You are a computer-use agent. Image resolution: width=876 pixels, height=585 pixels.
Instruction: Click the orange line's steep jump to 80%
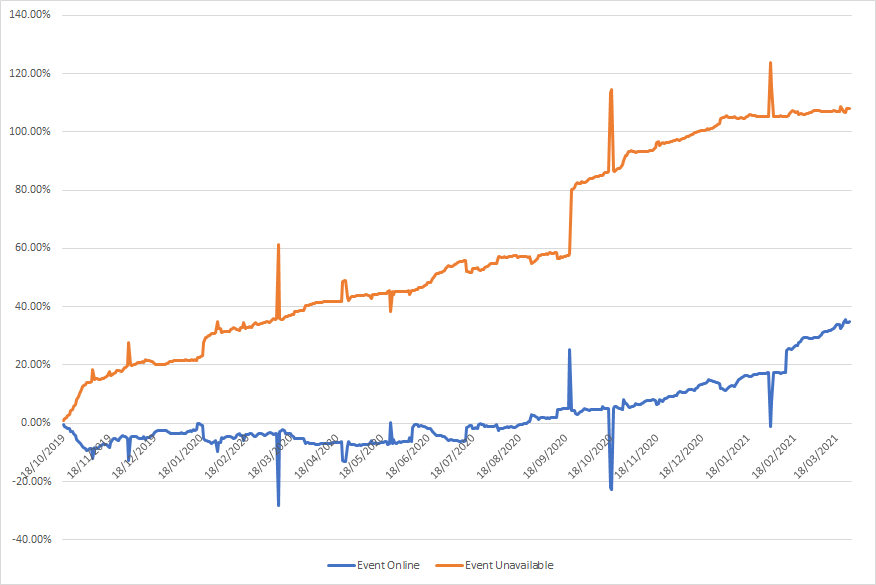pyautogui.click(x=570, y=220)
